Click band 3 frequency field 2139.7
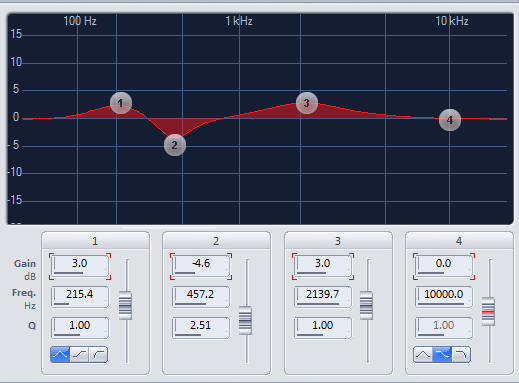This screenshot has width=519, height=383. (x=323, y=296)
